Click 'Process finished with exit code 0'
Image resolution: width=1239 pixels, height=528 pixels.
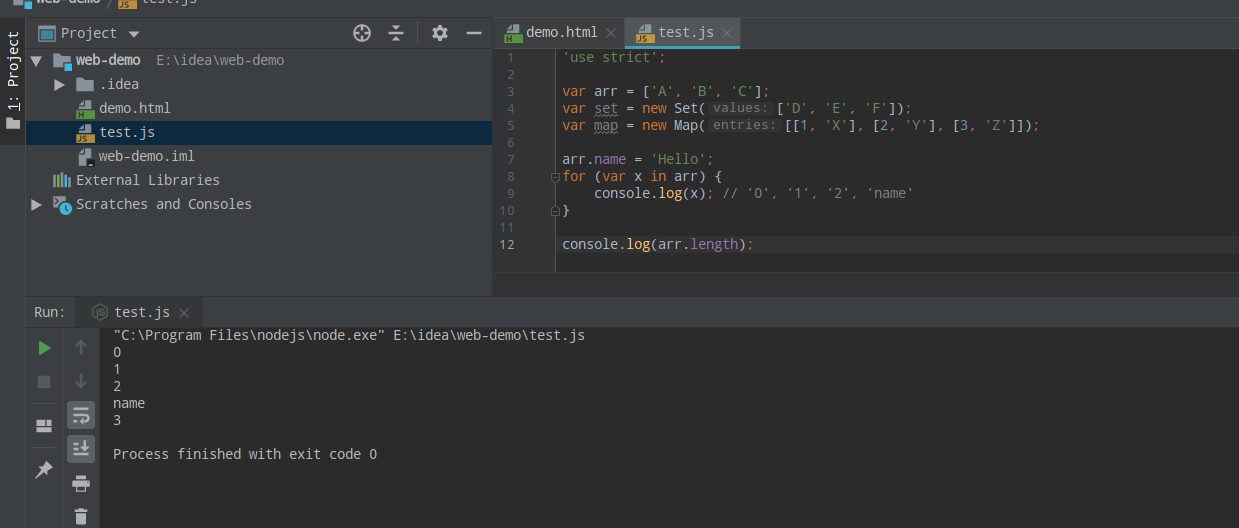pyautogui.click(x=245, y=454)
